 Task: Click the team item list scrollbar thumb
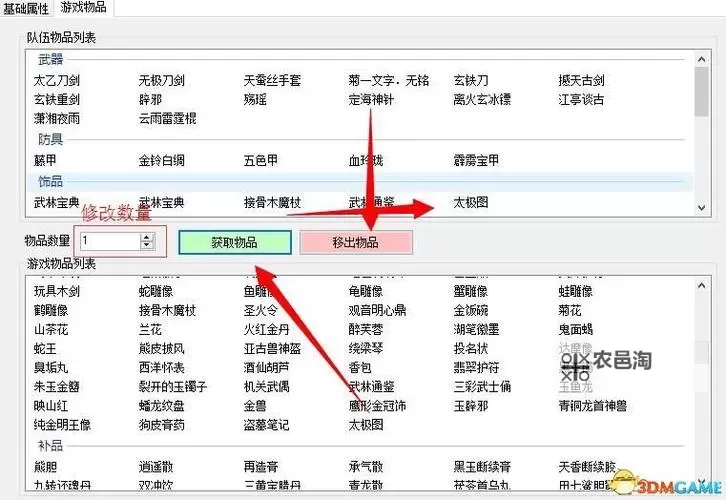click(701, 91)
